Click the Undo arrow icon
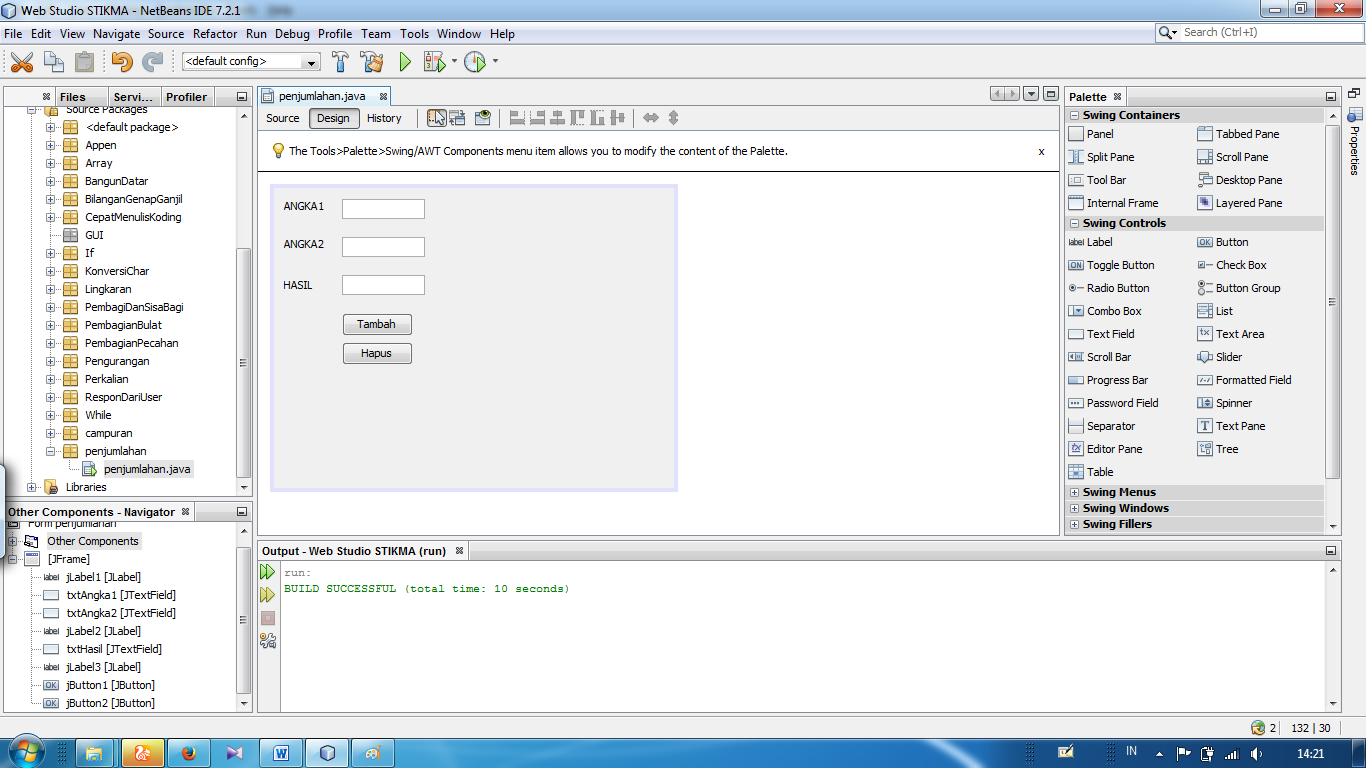The width and height of the screenshot is (1366, 768). [x=119, y=61]
